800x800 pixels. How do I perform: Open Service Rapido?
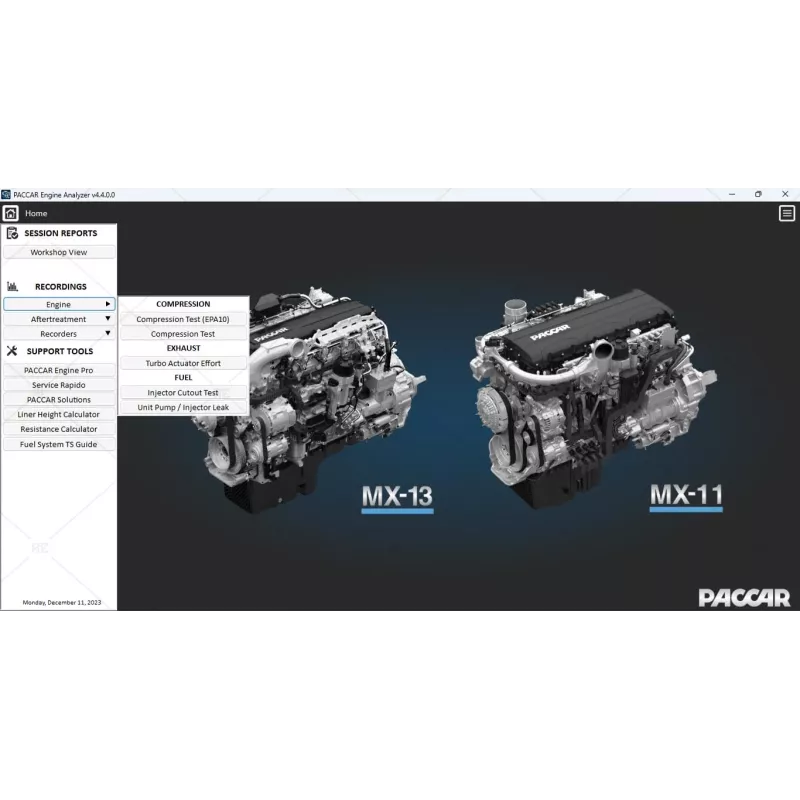[58, 384]
